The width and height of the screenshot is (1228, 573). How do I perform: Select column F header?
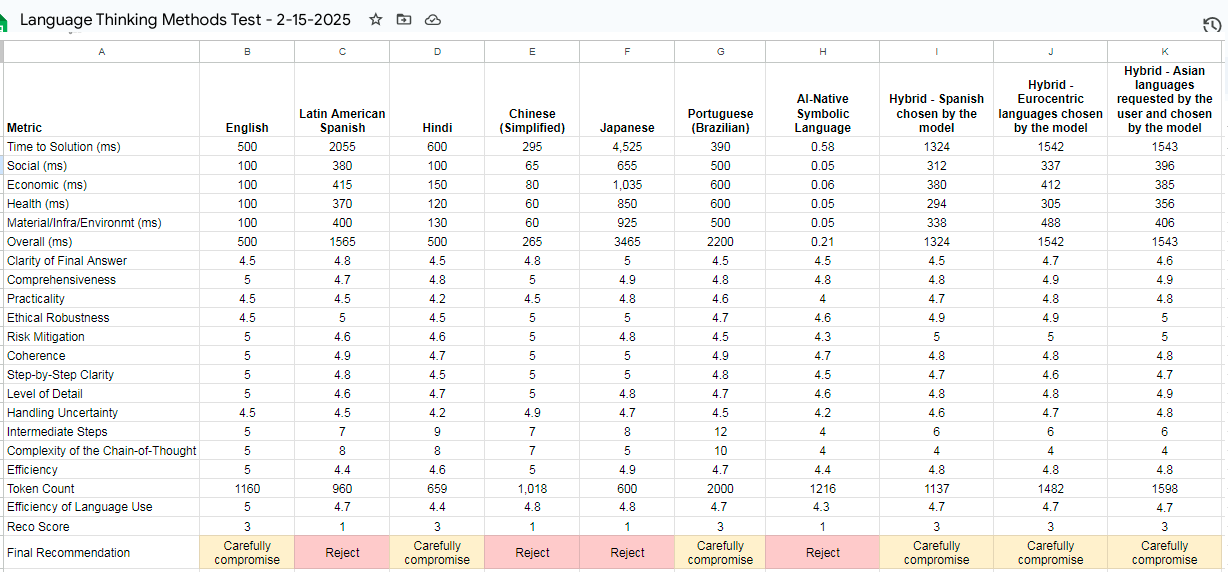click(x=627, y=52)
